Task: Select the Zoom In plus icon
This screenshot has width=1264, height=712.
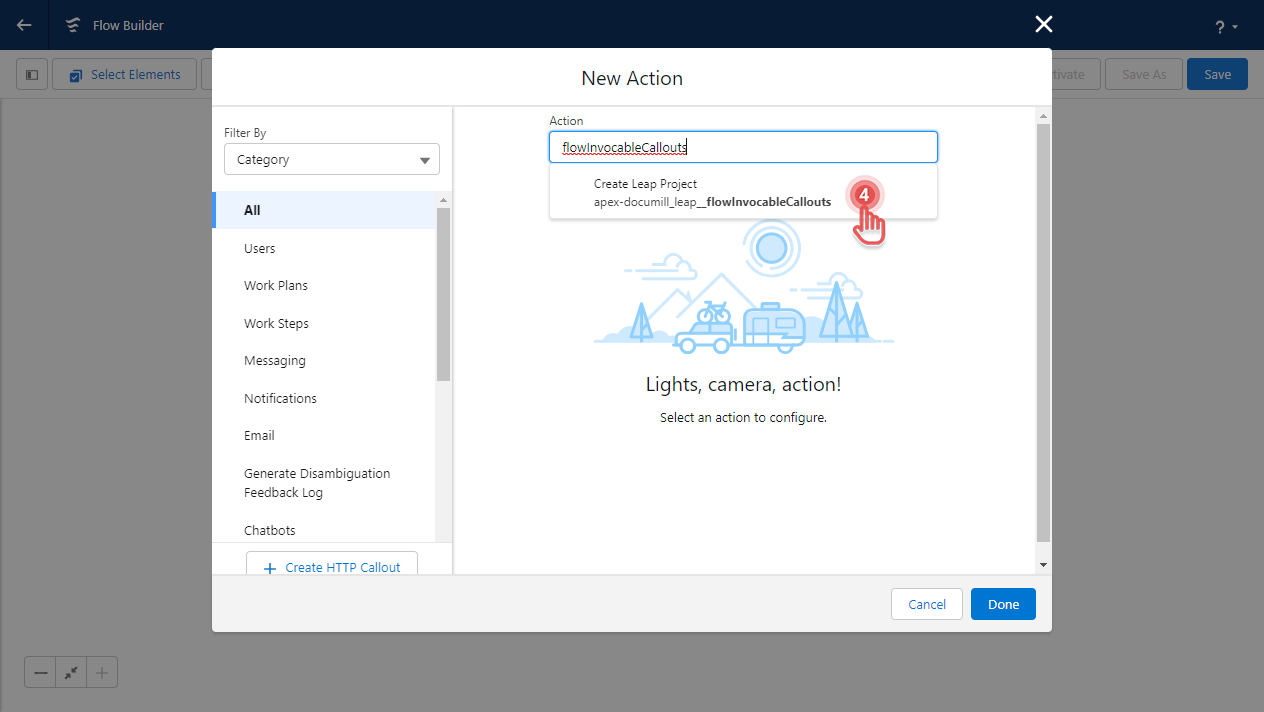Action: [101, 672]
